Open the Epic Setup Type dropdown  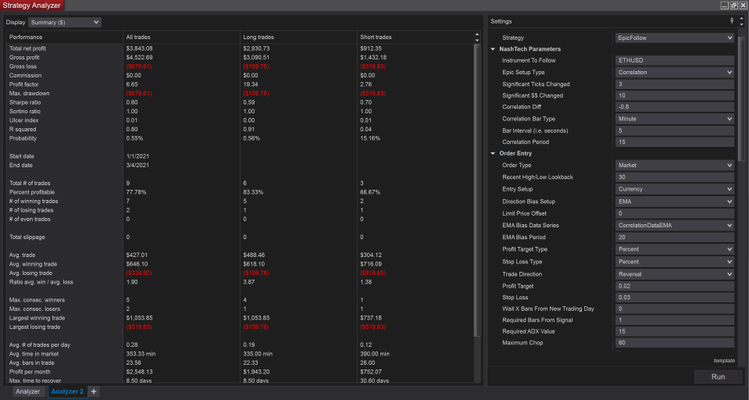tap(673, 72)
